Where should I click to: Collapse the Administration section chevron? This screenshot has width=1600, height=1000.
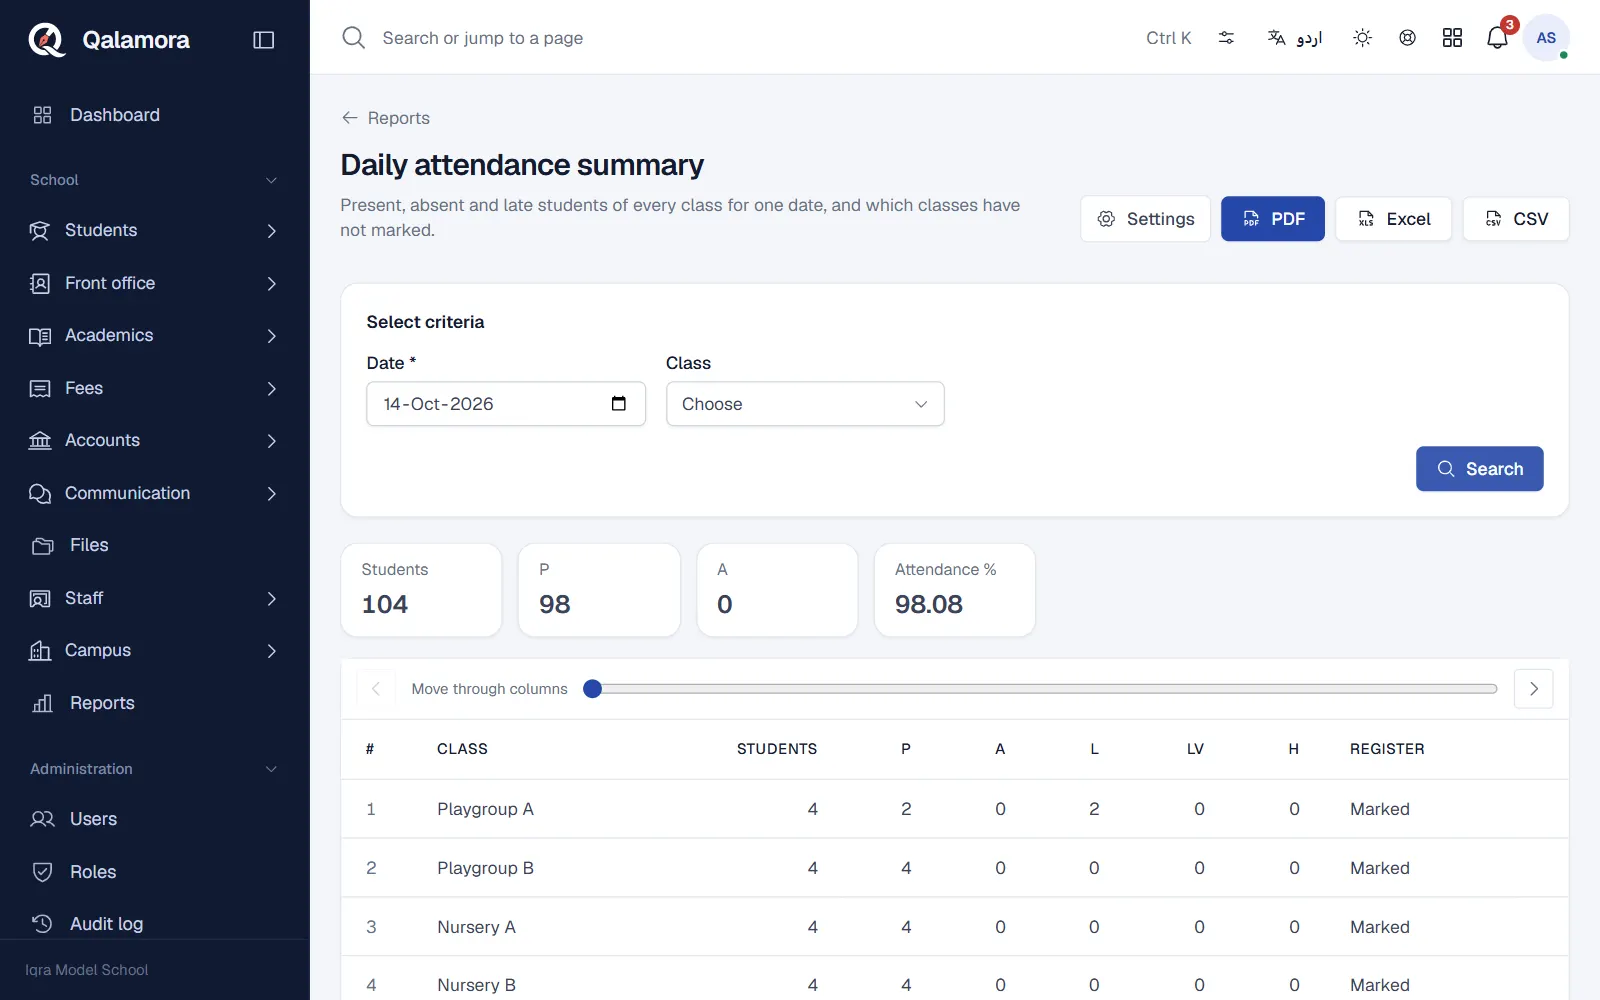click(271, 769)
